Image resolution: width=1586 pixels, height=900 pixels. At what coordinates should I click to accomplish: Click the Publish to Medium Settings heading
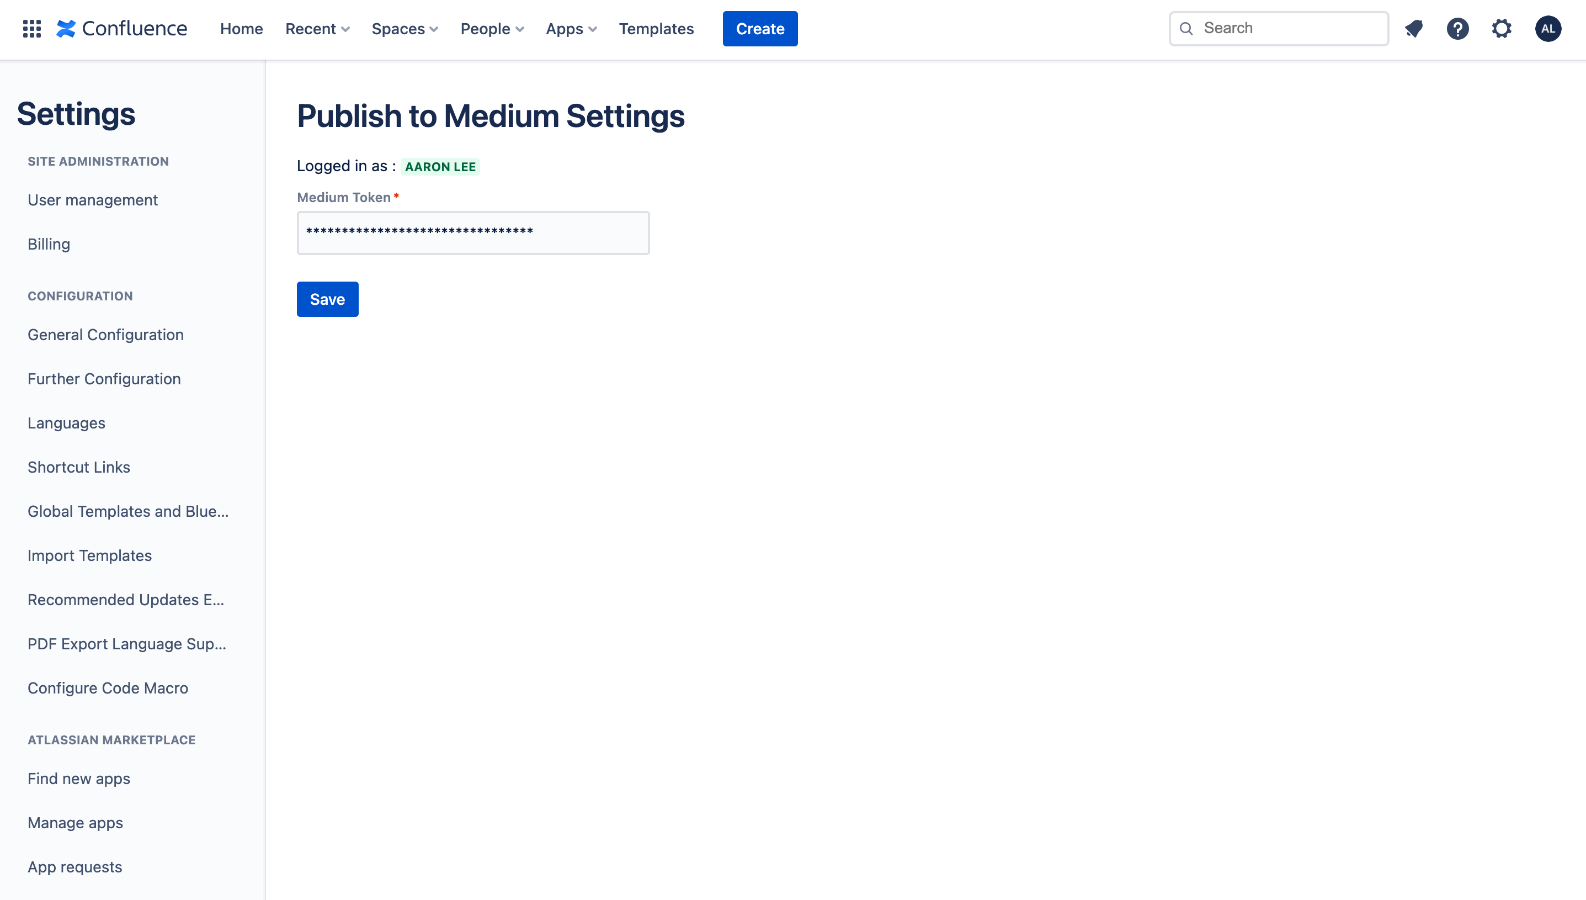491,117
